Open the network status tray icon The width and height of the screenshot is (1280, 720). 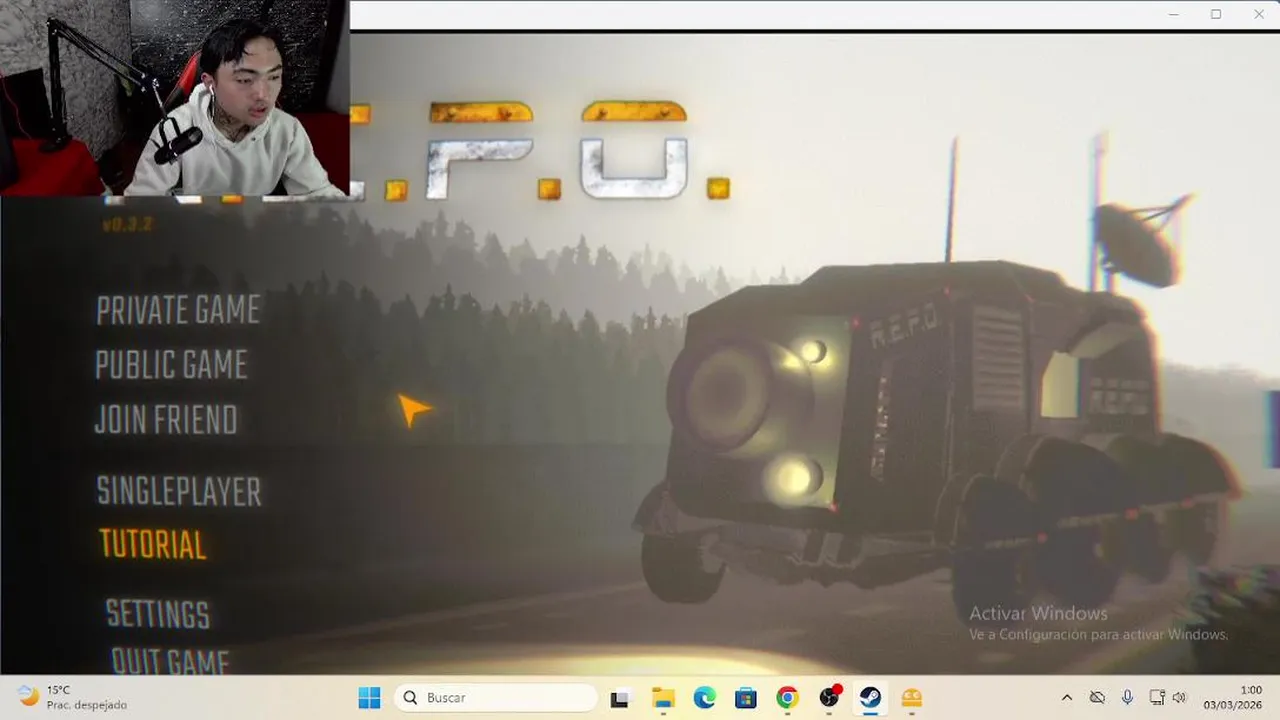pos(1157,698)
